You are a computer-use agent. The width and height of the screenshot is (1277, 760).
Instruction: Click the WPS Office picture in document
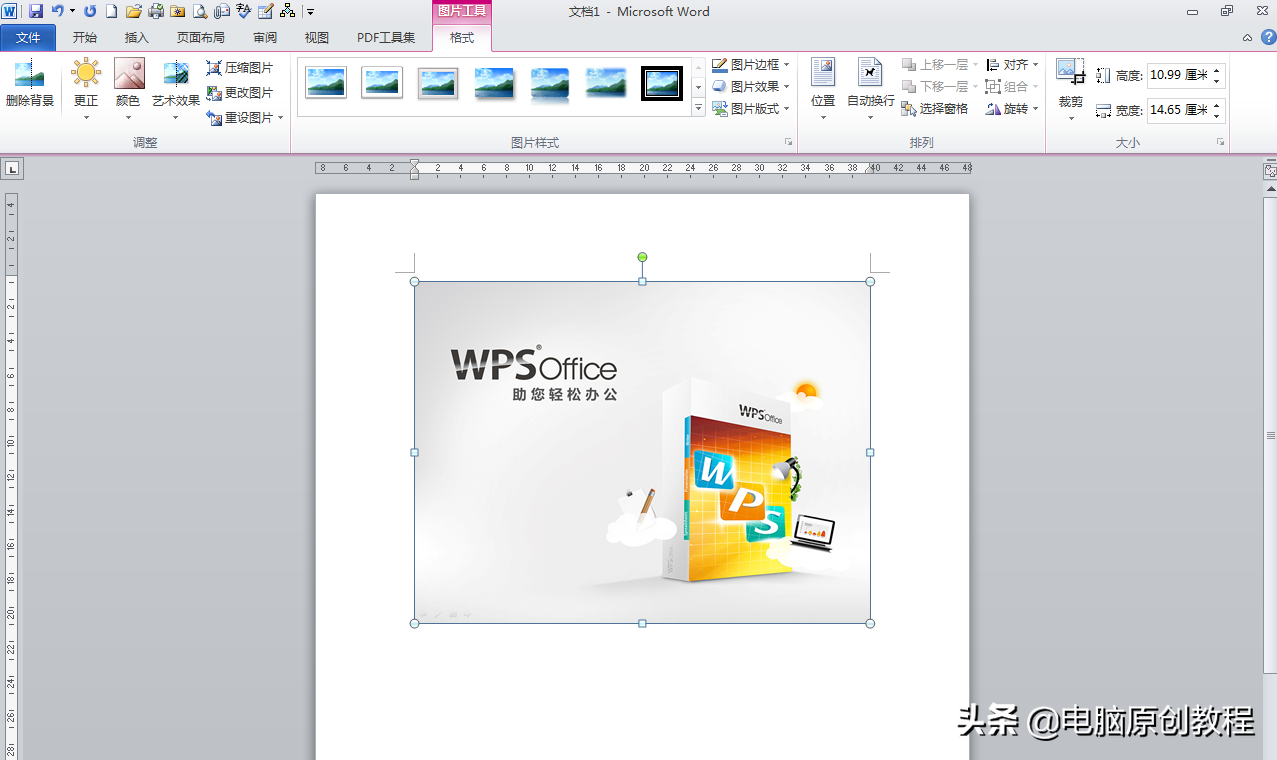click(642, 452)
